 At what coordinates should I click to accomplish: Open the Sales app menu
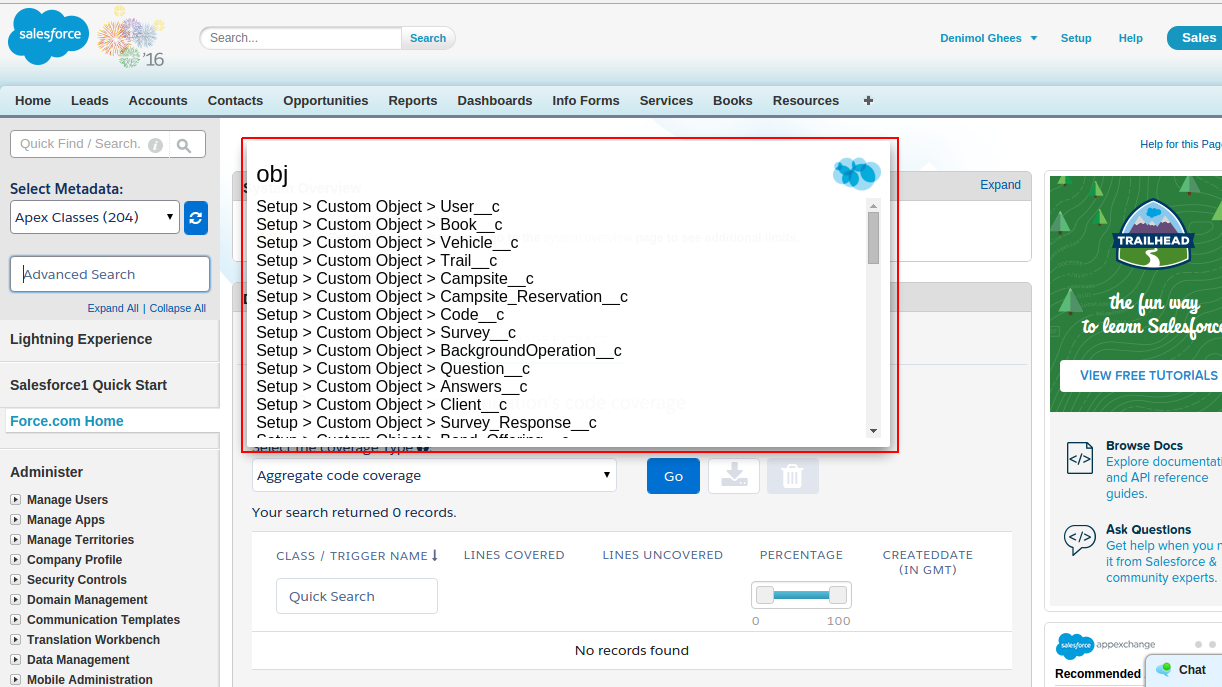(1195, 38)
